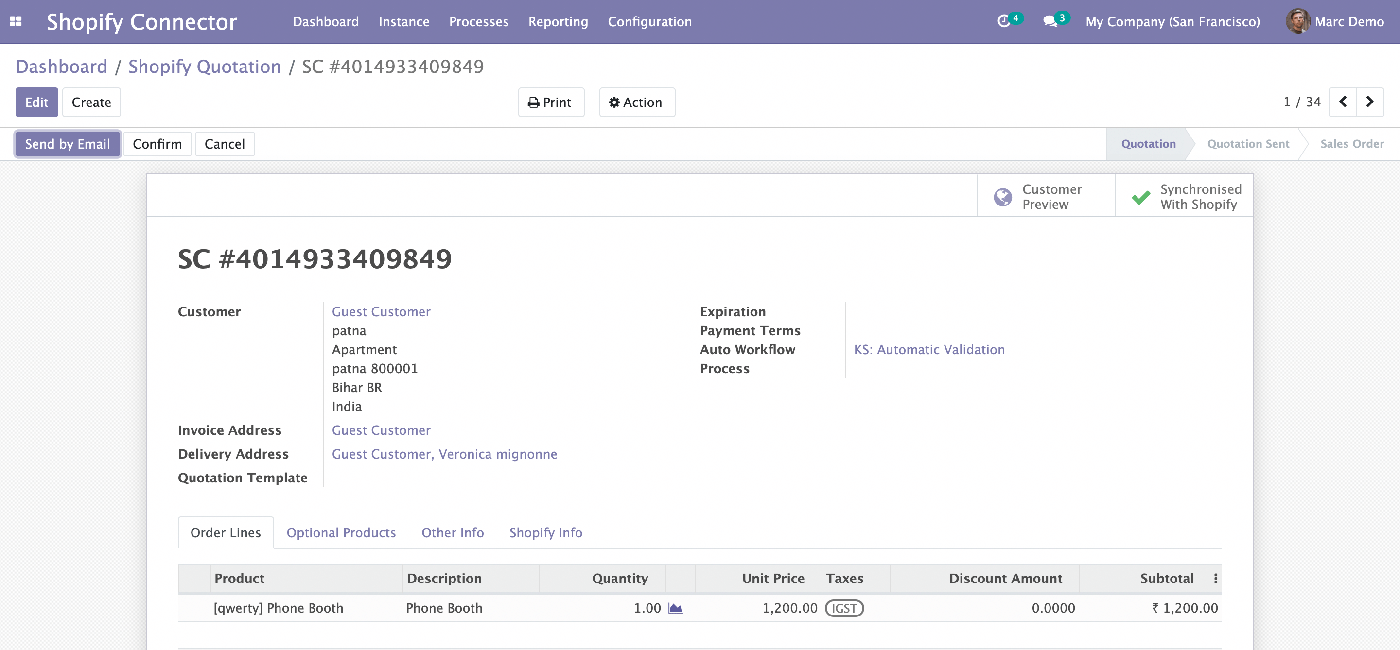Switch to the Other Info tab

click(453, 532)
